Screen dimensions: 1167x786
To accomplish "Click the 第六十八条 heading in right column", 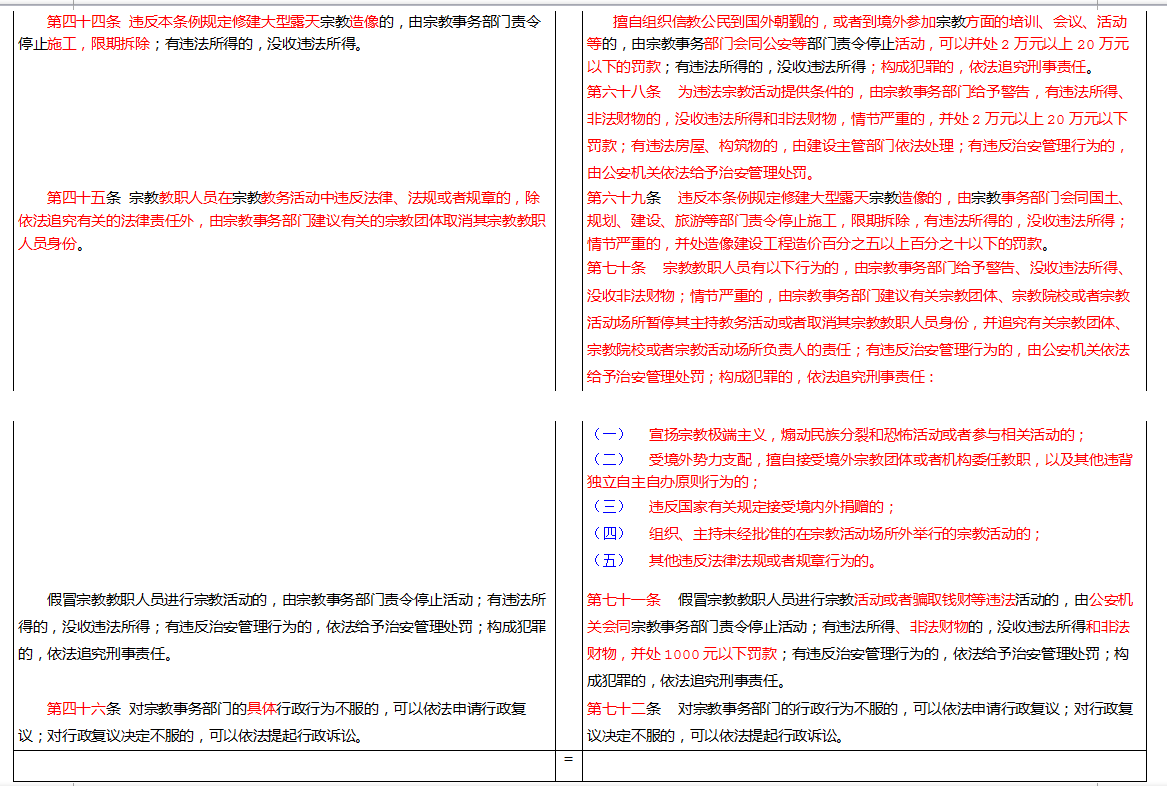I will [624, 92].
